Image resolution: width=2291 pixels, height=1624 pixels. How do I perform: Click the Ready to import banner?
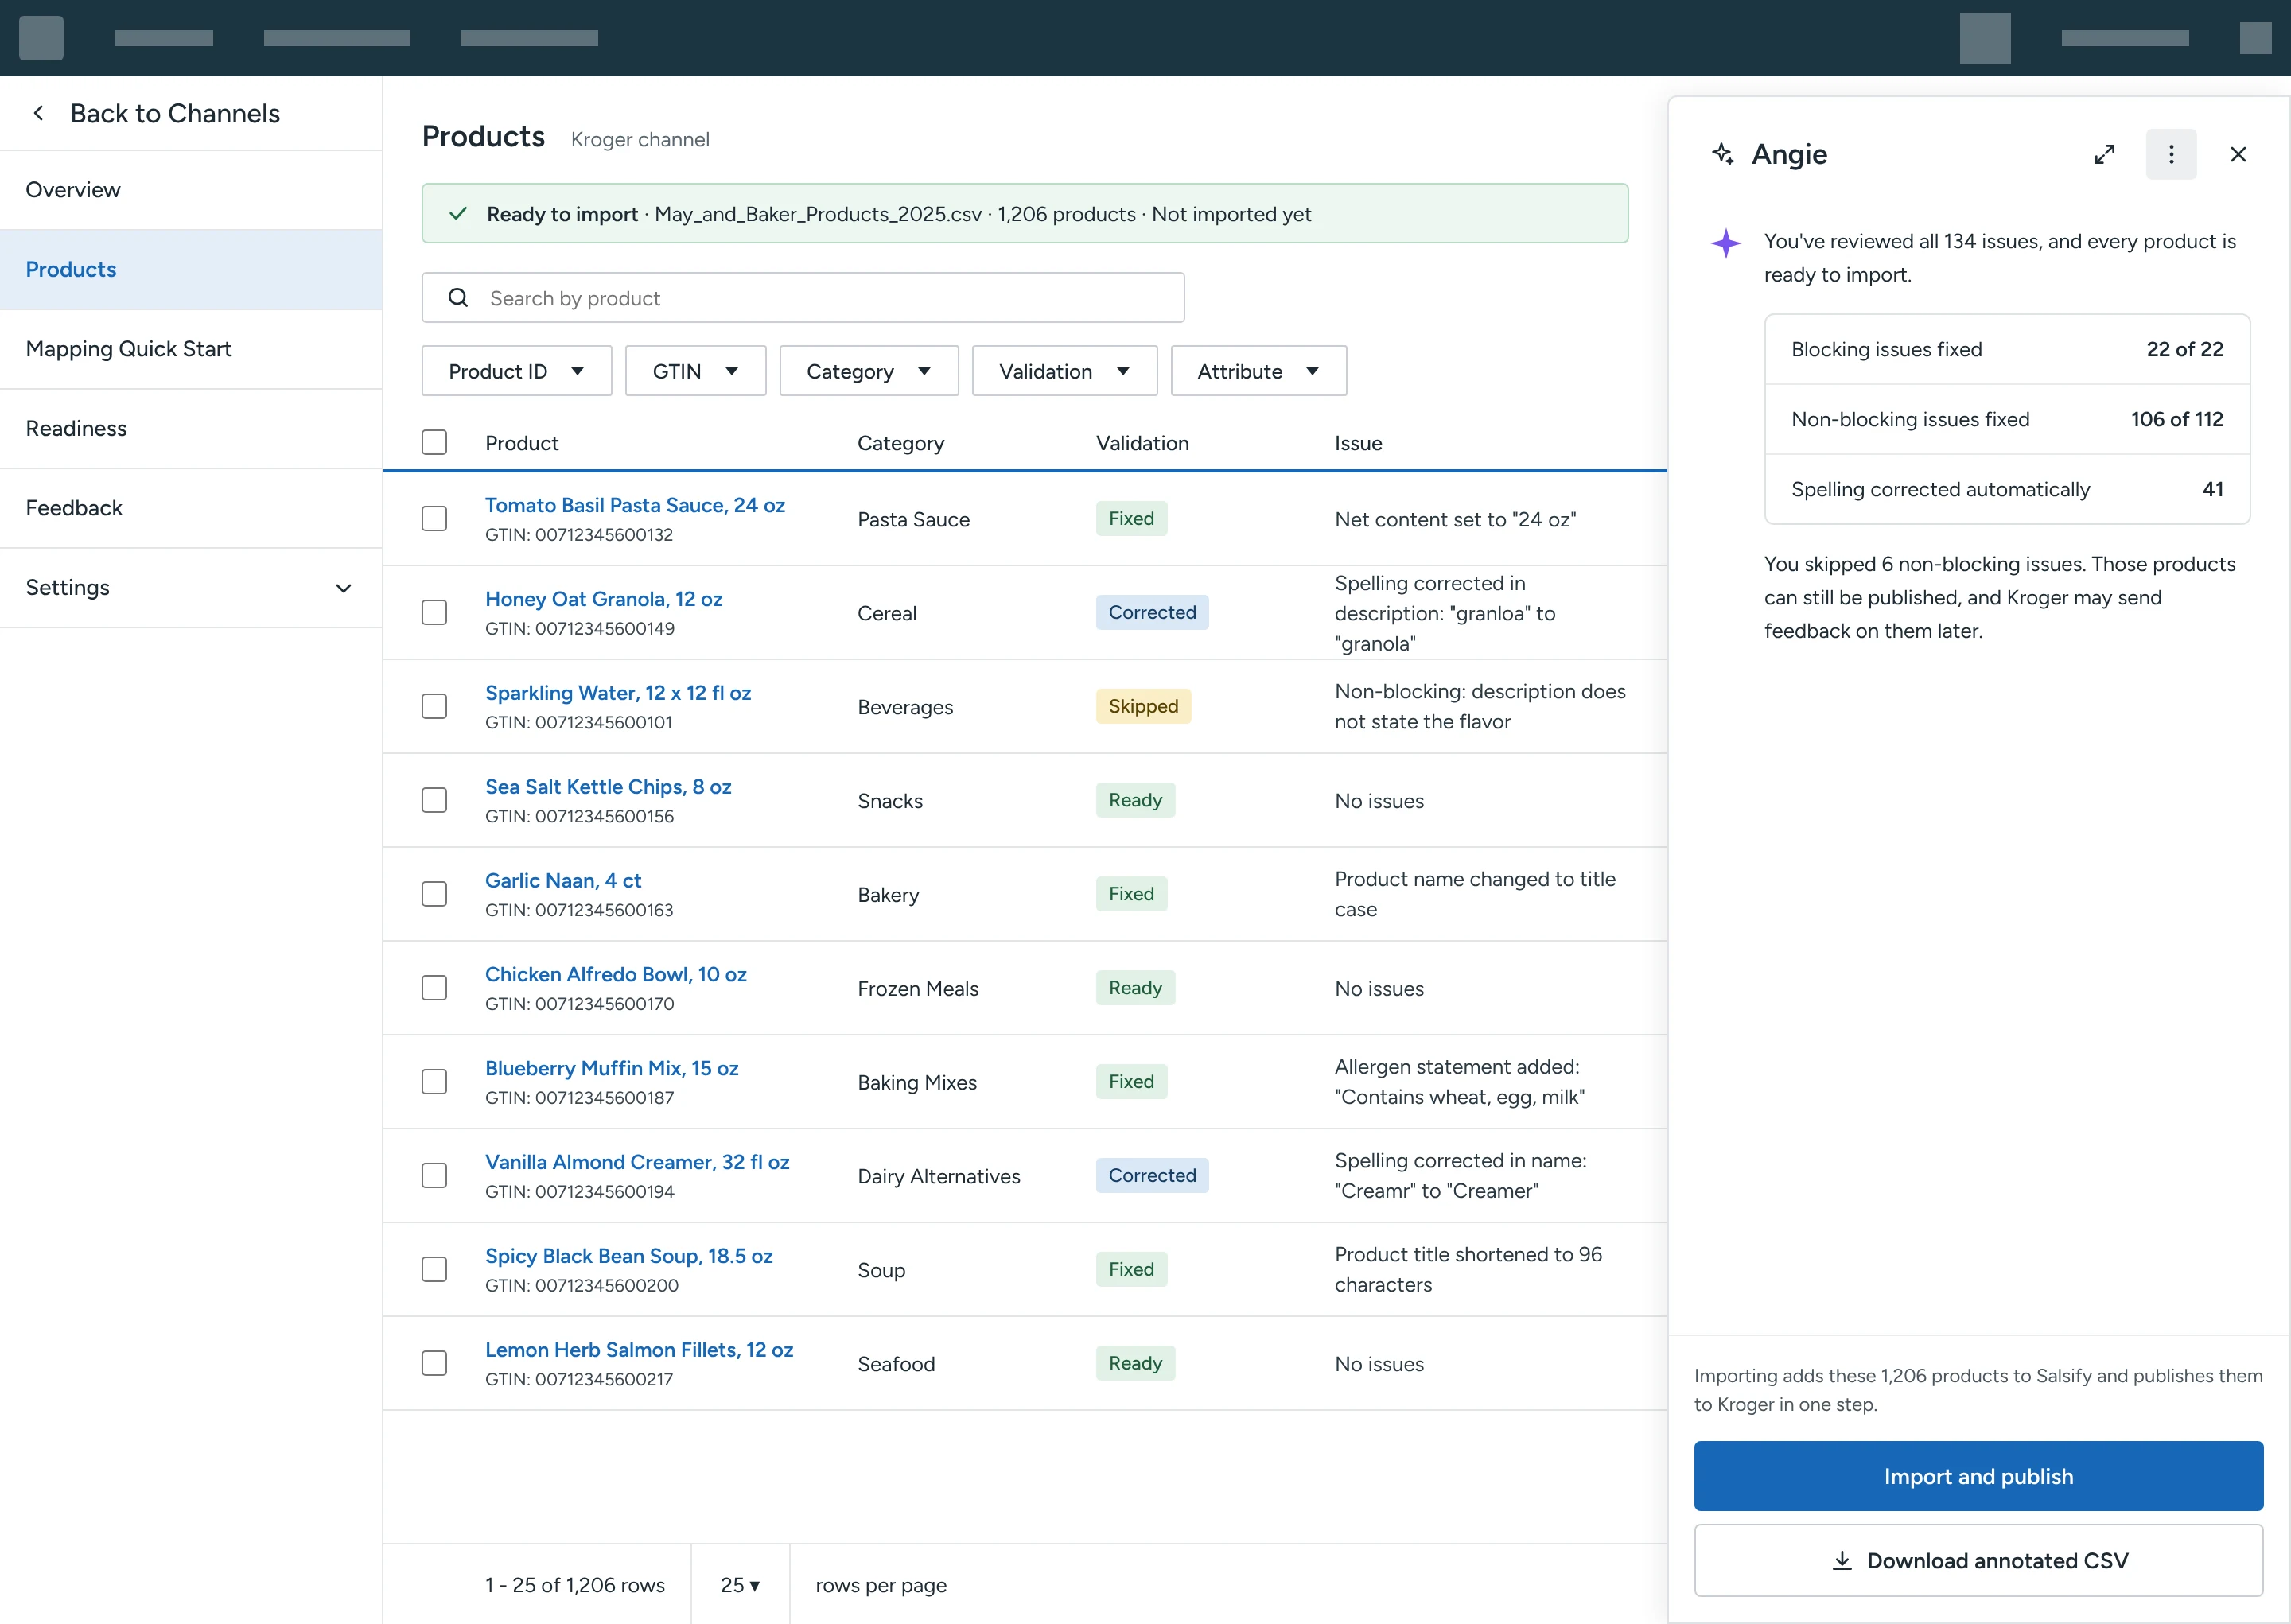[x=1025, y=213]
